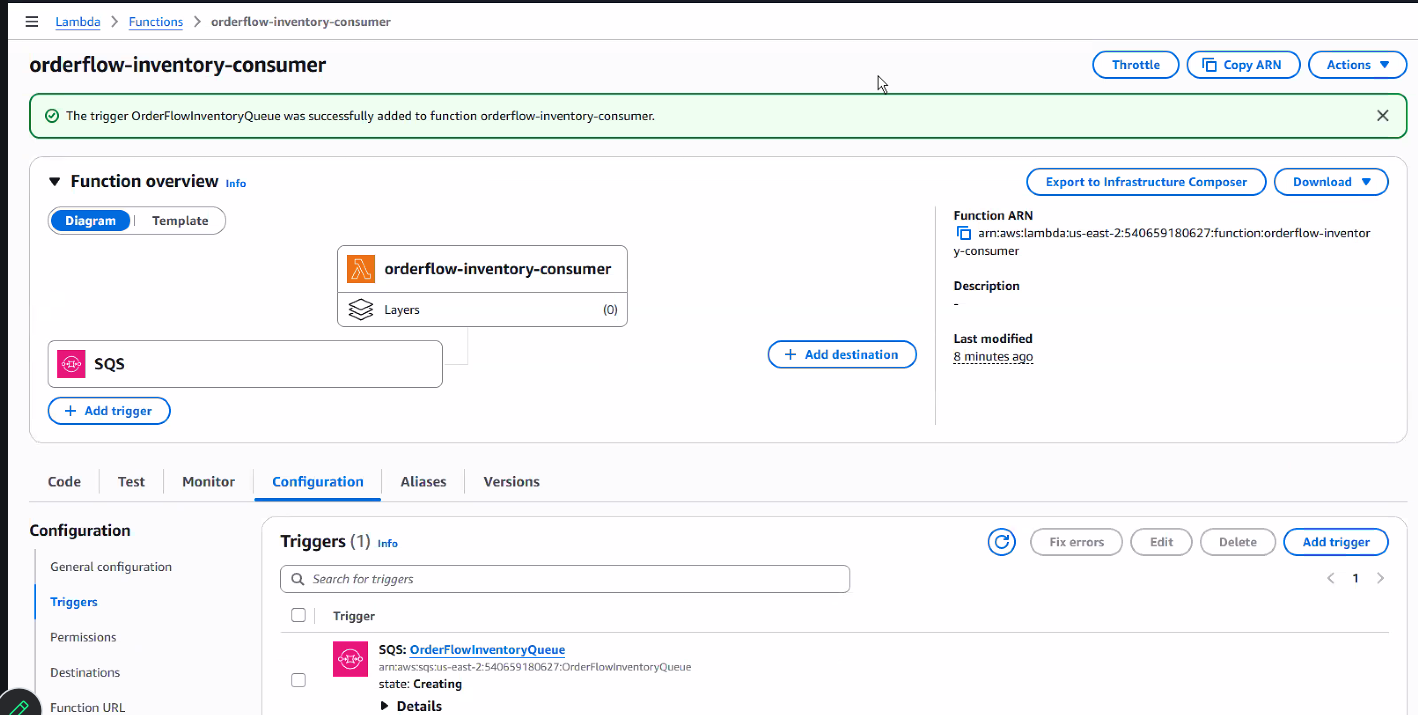Click the SQS icon in the trigger row

pos(351,658)
